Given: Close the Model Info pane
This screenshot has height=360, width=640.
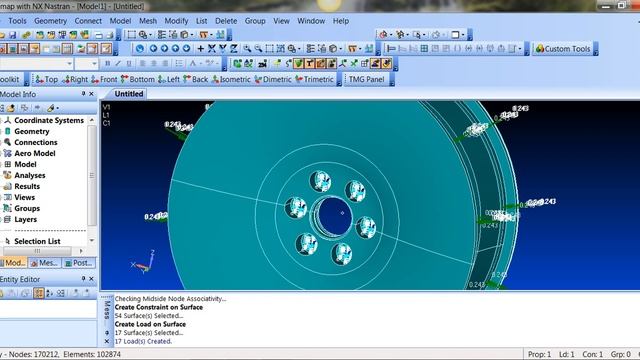Looking at the screenshot, I should pyautogui.click(x=91, y=94).
